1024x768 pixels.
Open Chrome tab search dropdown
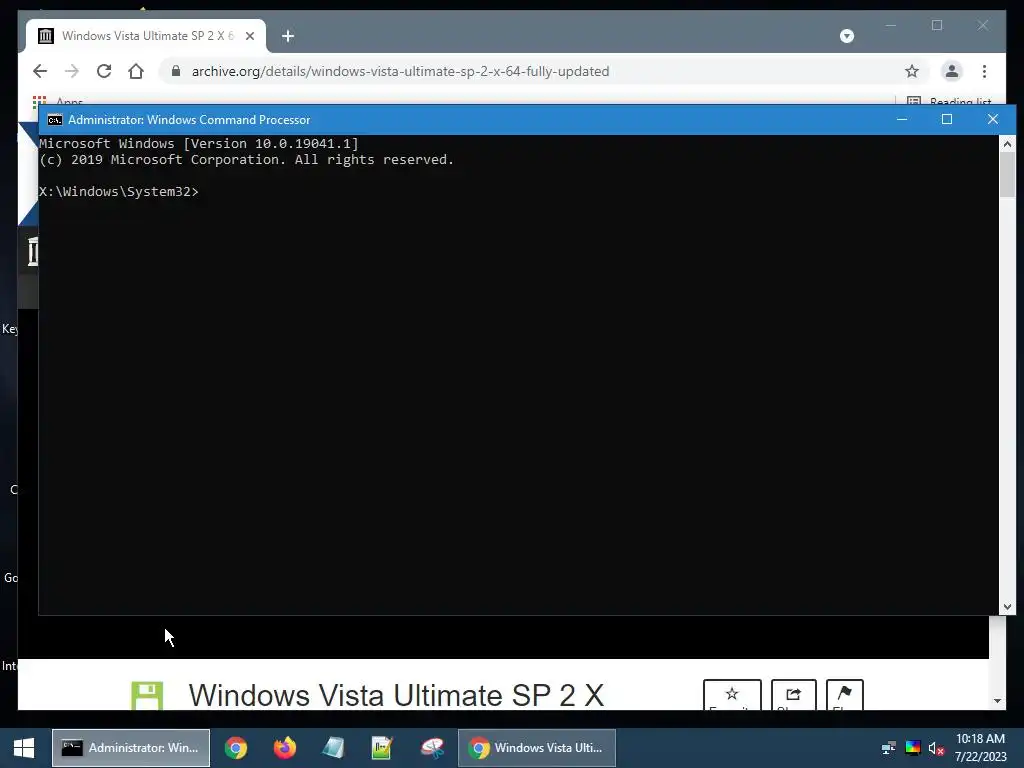pos(846,36)
